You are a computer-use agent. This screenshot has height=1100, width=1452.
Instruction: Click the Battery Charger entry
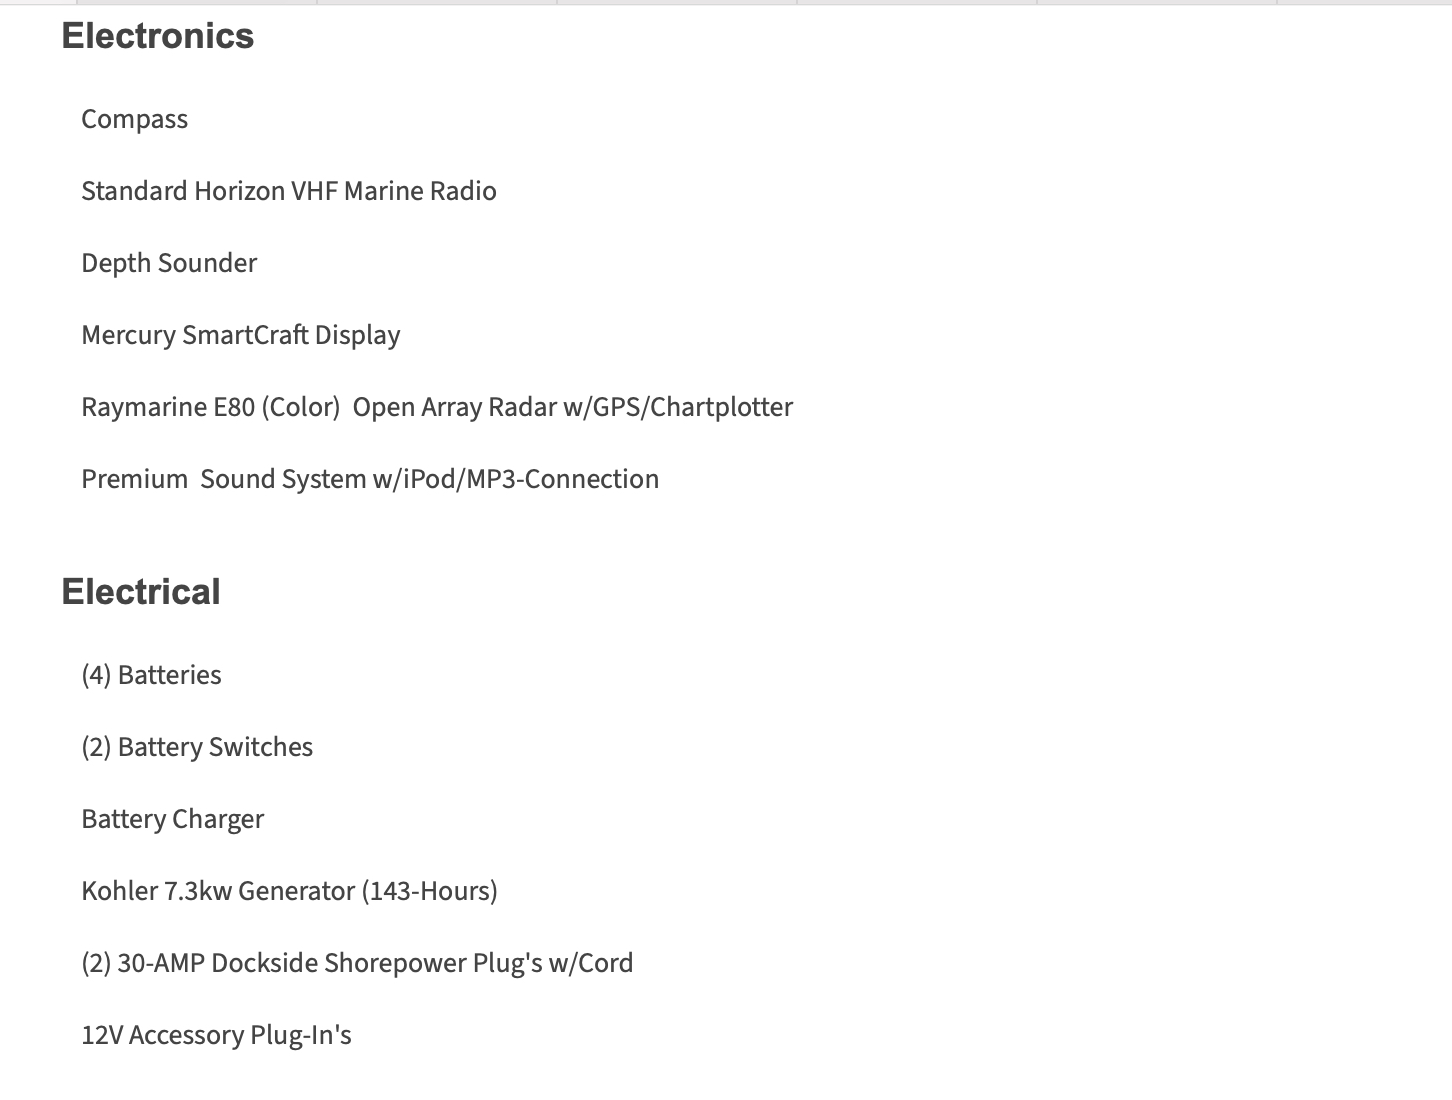click(x=172, y=819)
